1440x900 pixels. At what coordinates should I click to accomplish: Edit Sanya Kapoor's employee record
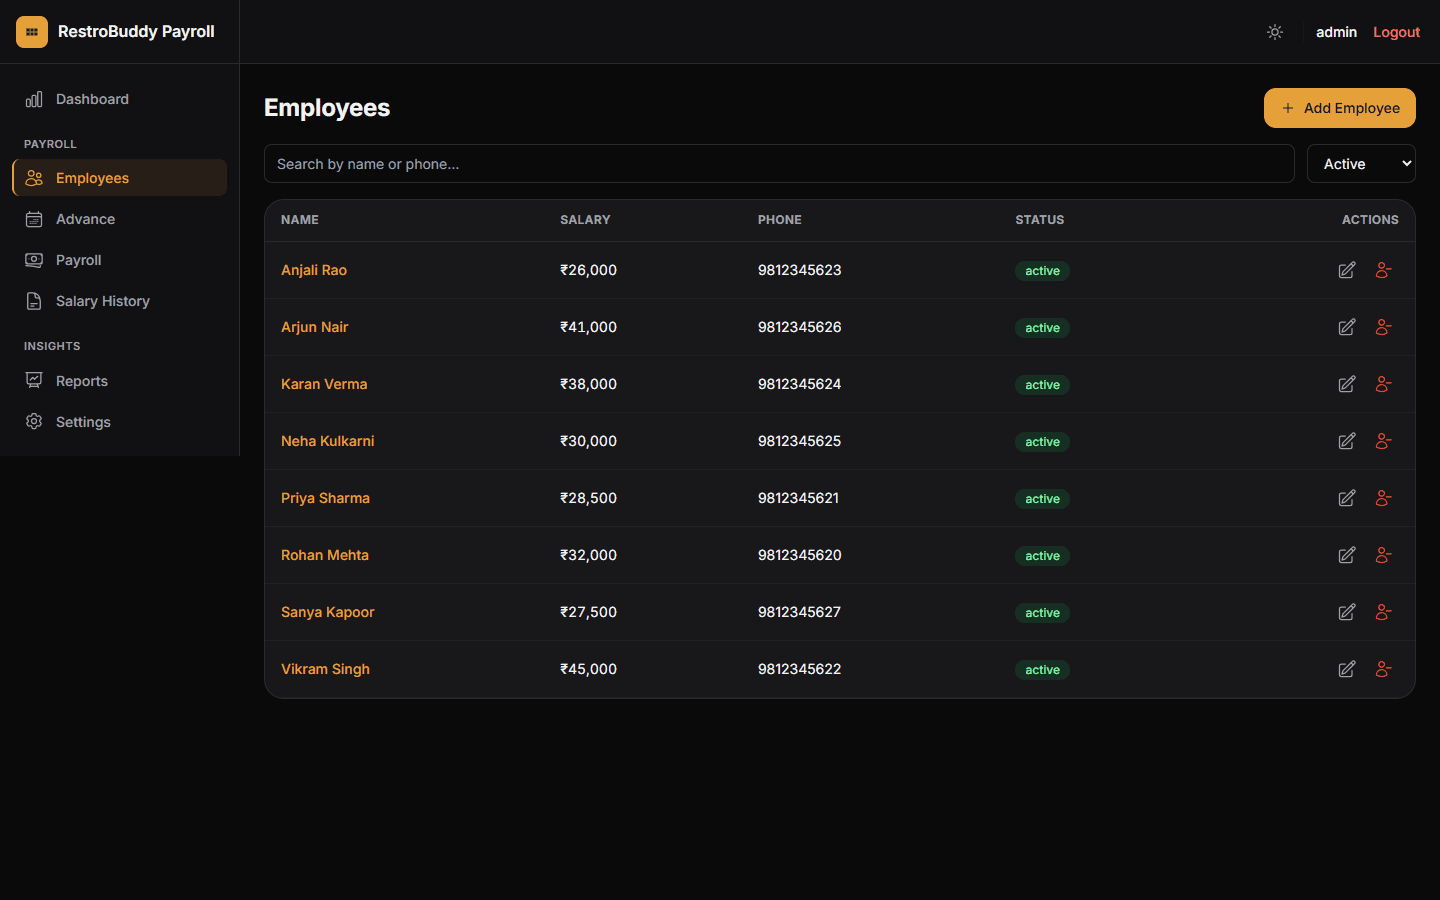1347,612
